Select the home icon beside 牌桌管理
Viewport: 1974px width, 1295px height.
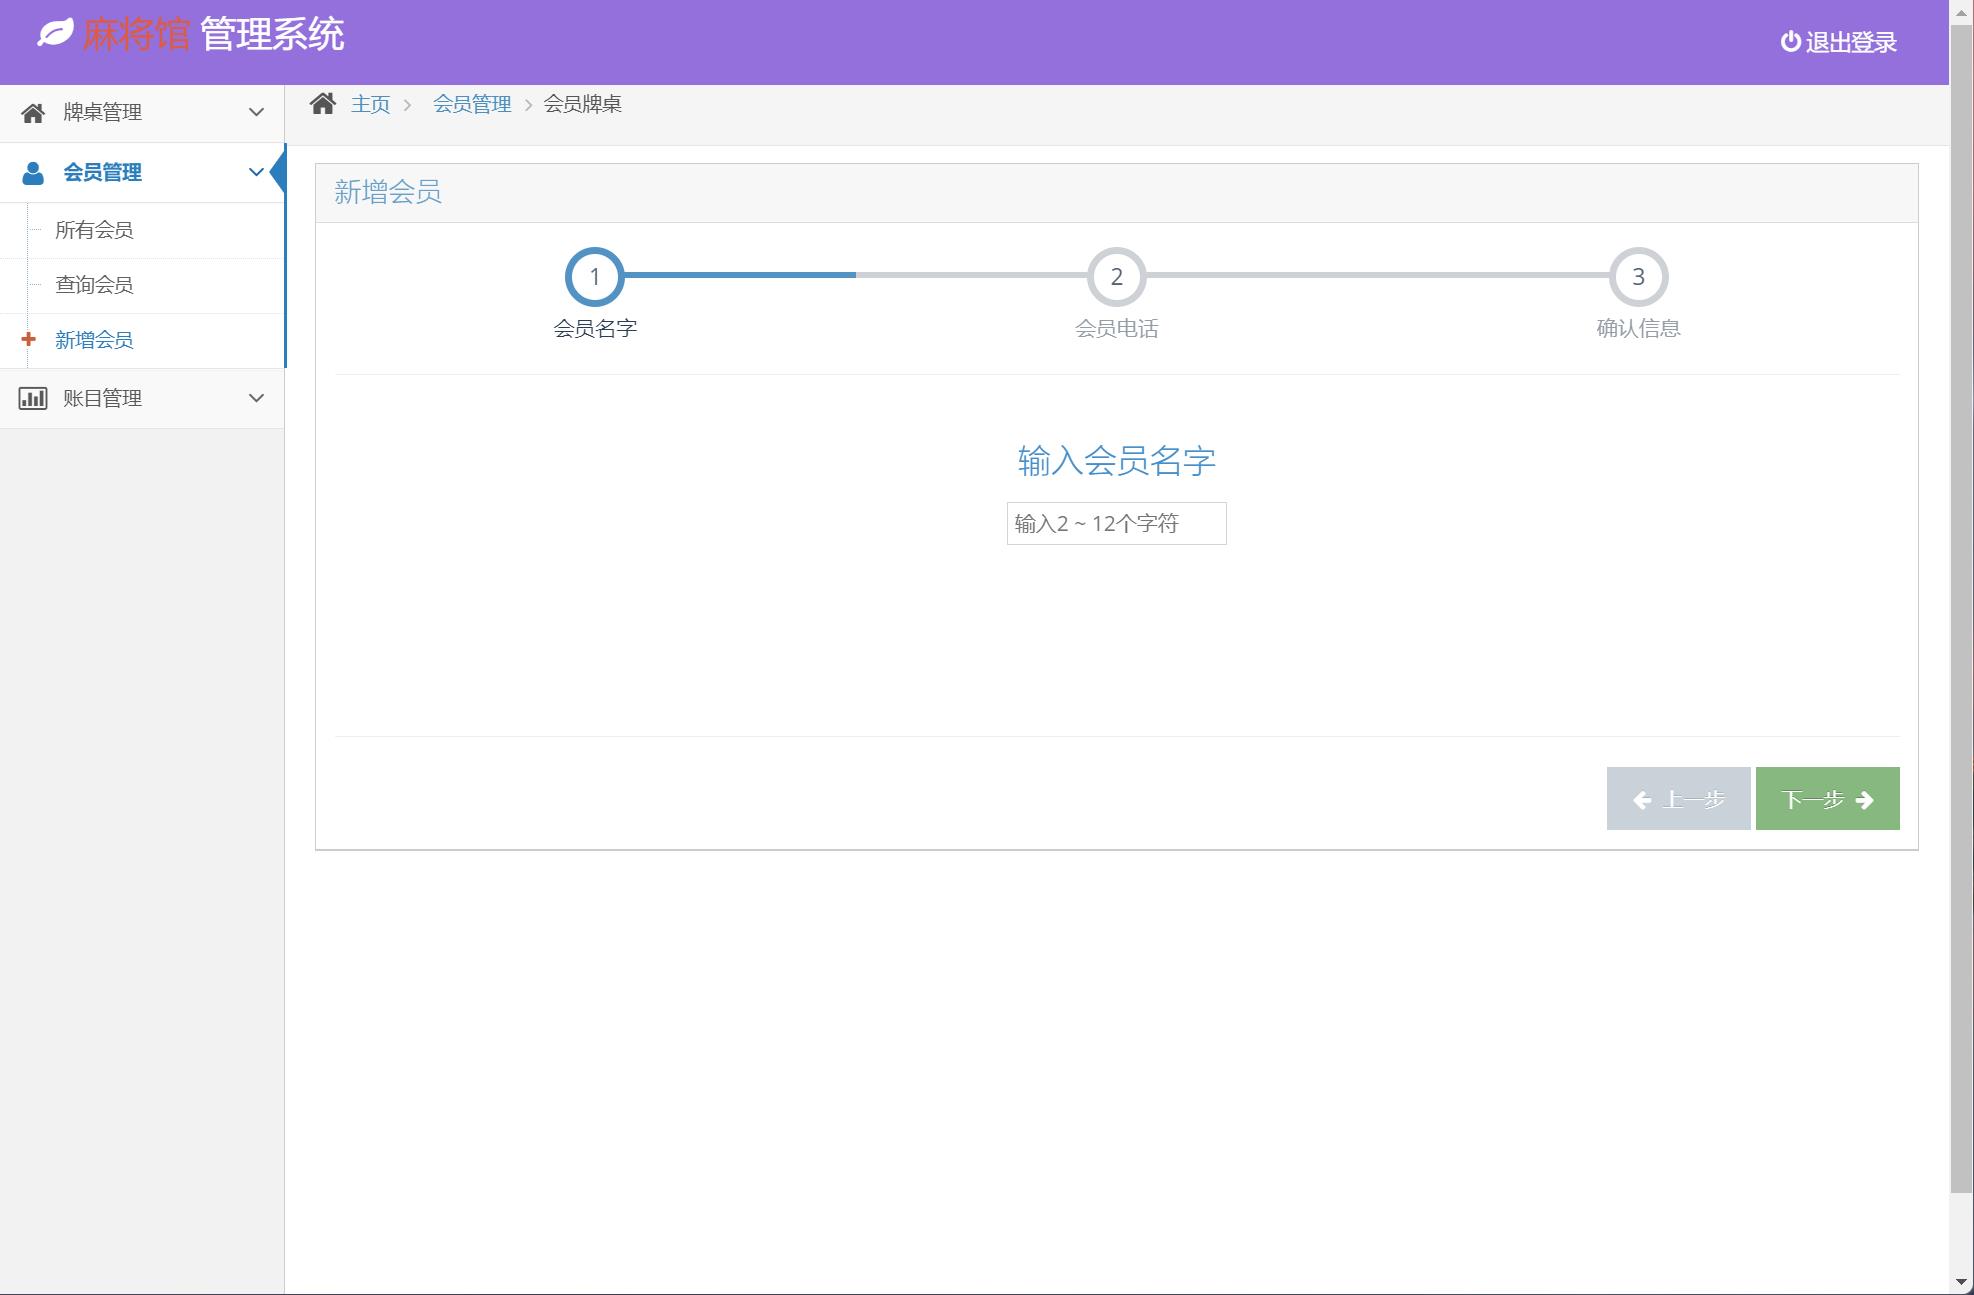tap(33, 112)
